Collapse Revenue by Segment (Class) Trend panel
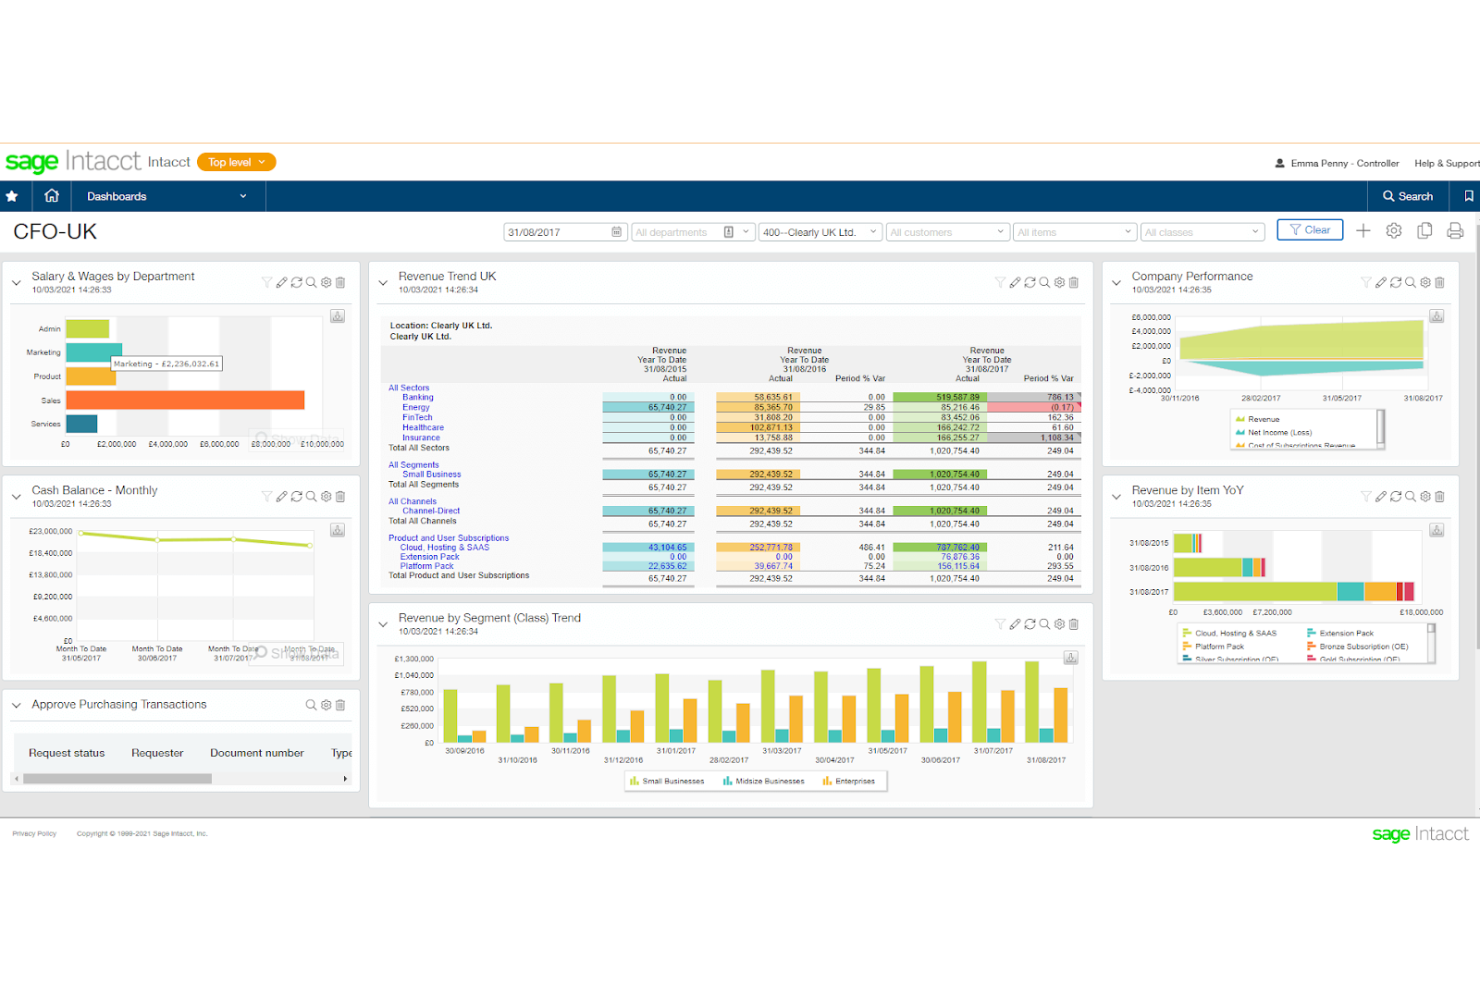The width and height of the screenshot is (1480, 987). coord(383,625)
